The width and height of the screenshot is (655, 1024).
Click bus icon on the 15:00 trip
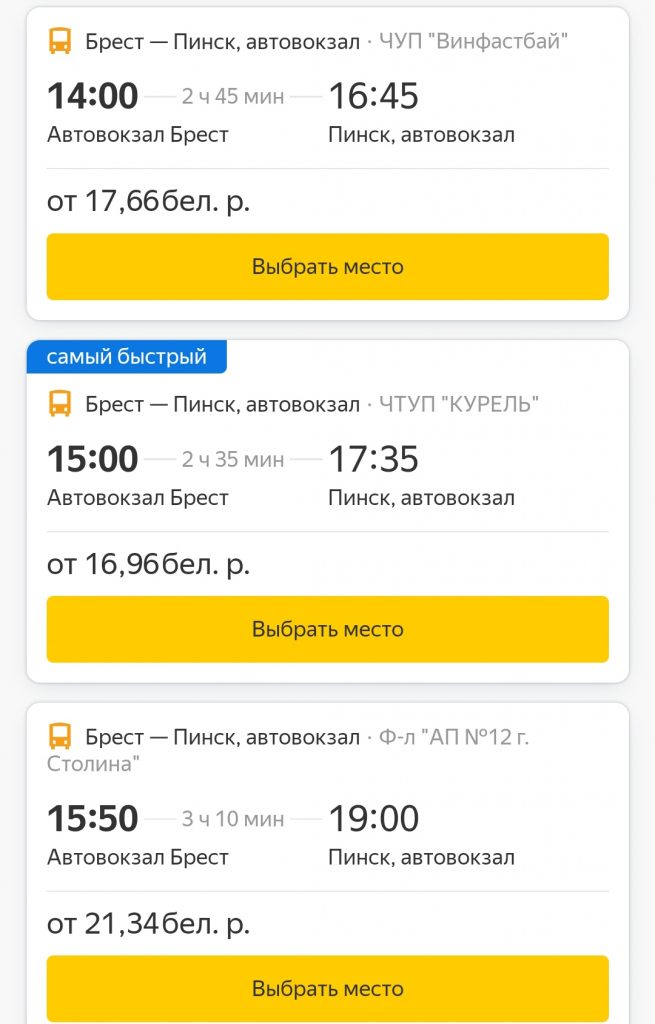[60, 404]
